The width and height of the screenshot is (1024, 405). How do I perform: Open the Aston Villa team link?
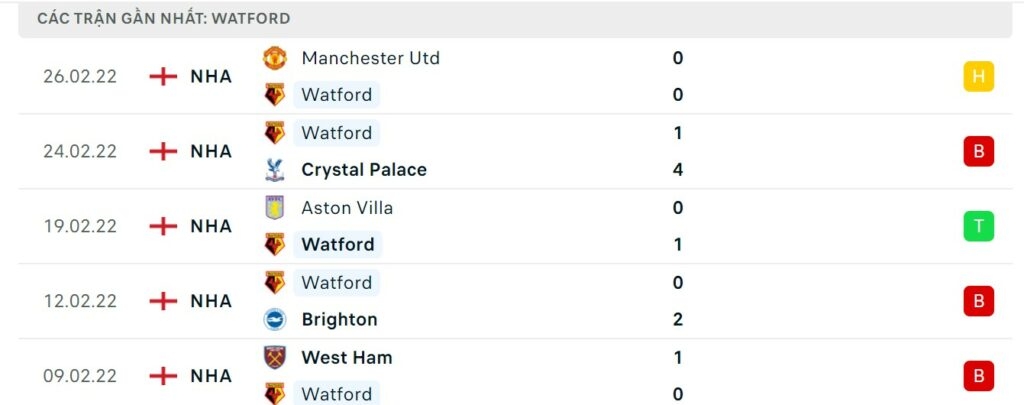pos(347,208)
